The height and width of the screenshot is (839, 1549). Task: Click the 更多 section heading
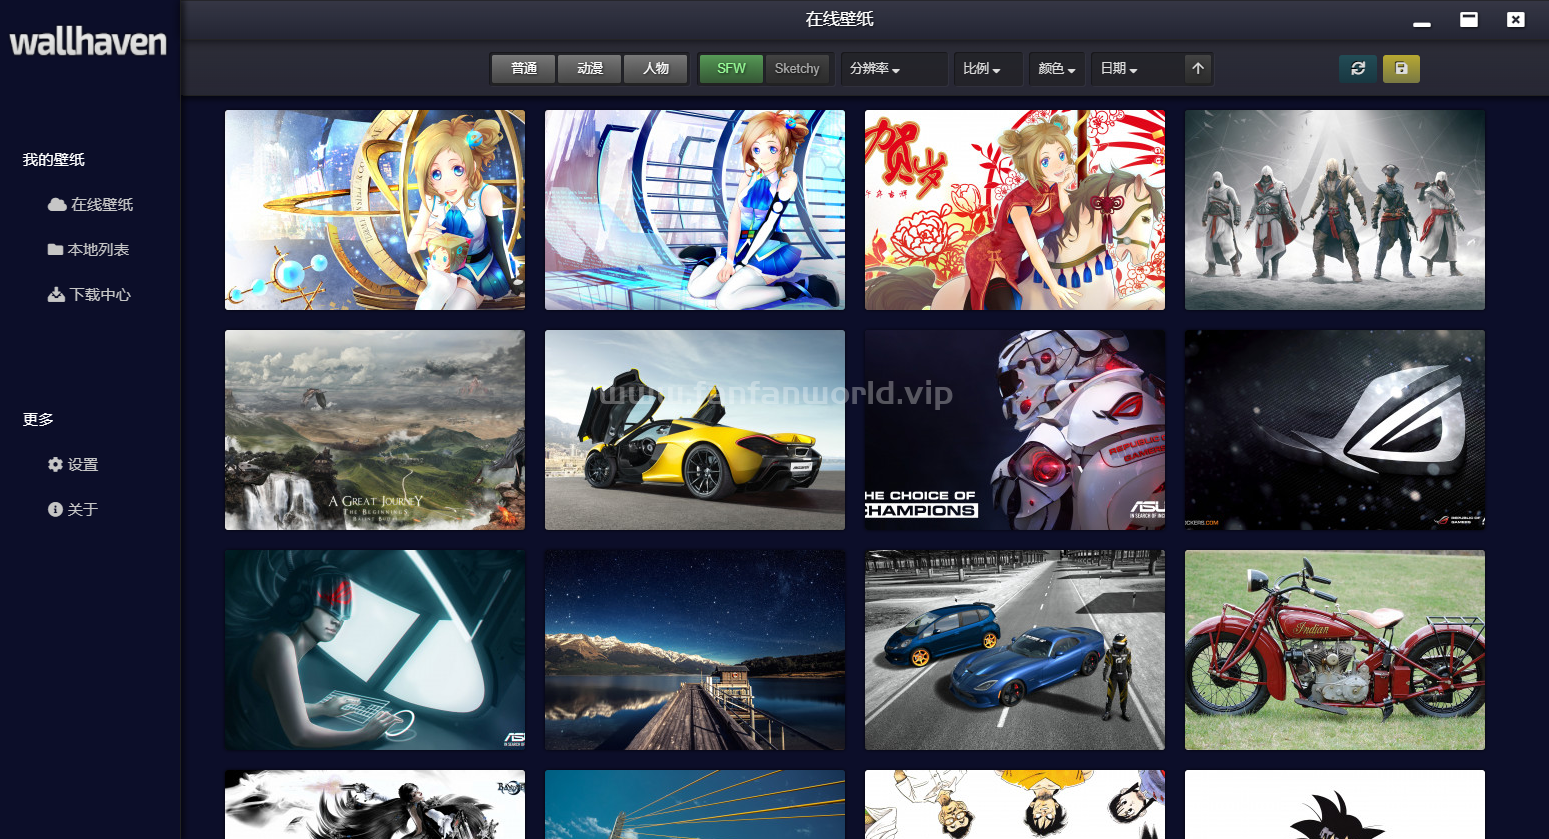(38, 420)
